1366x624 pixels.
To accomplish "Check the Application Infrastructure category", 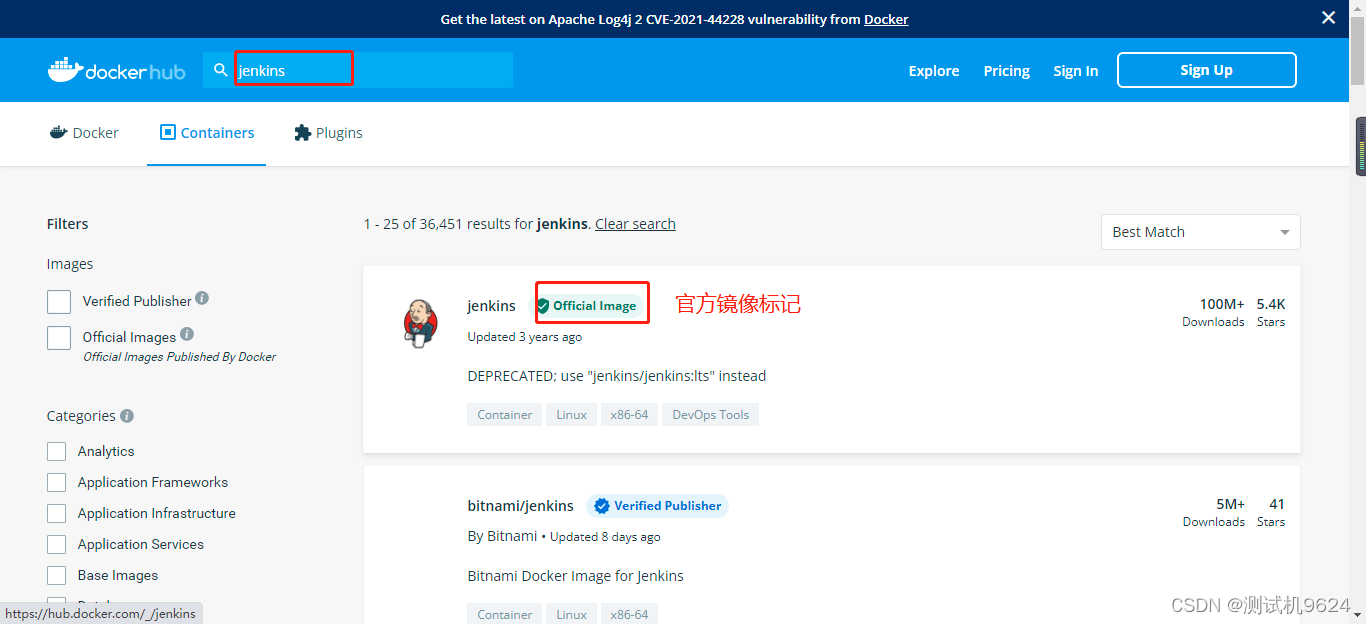I will click(57, 514).
